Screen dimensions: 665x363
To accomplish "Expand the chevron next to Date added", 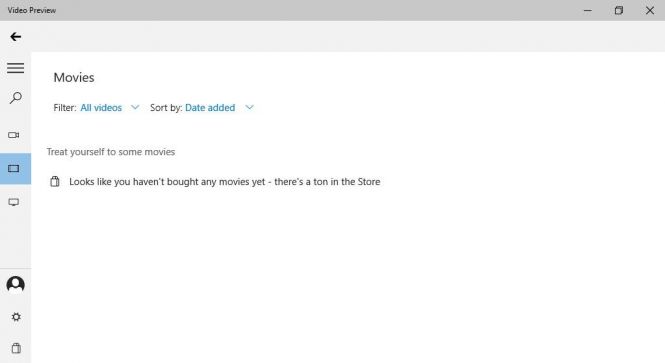I will [x=249, y=107].
